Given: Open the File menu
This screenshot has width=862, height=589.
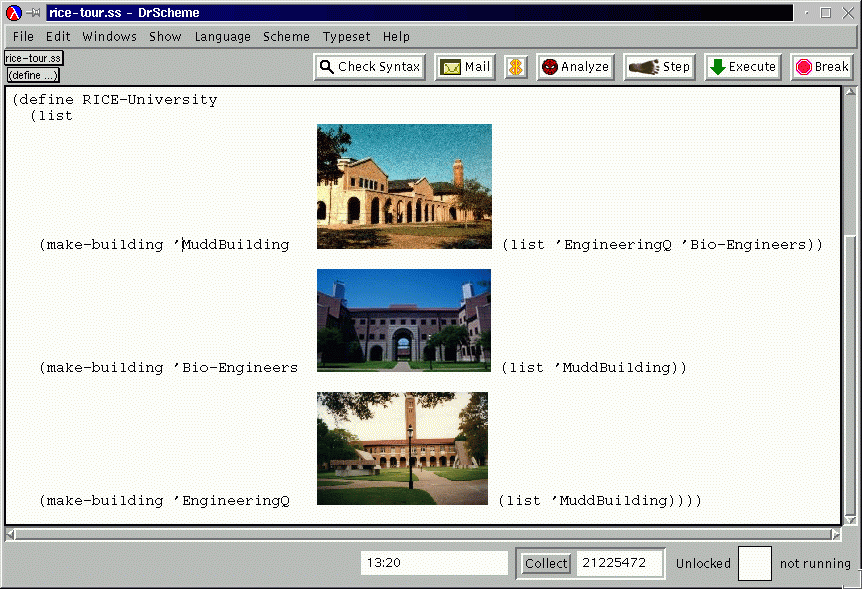Looking at the screenshot, I should tap(23, 37).
